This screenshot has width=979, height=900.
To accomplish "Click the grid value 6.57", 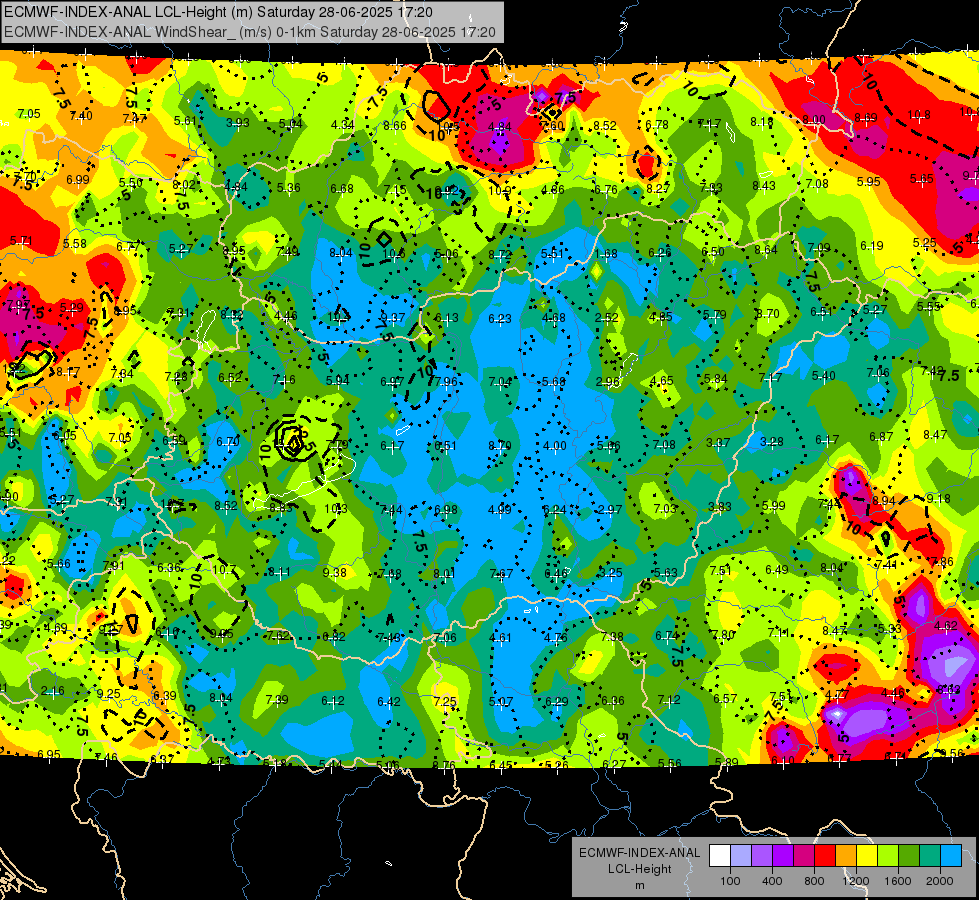I will 725,698.
